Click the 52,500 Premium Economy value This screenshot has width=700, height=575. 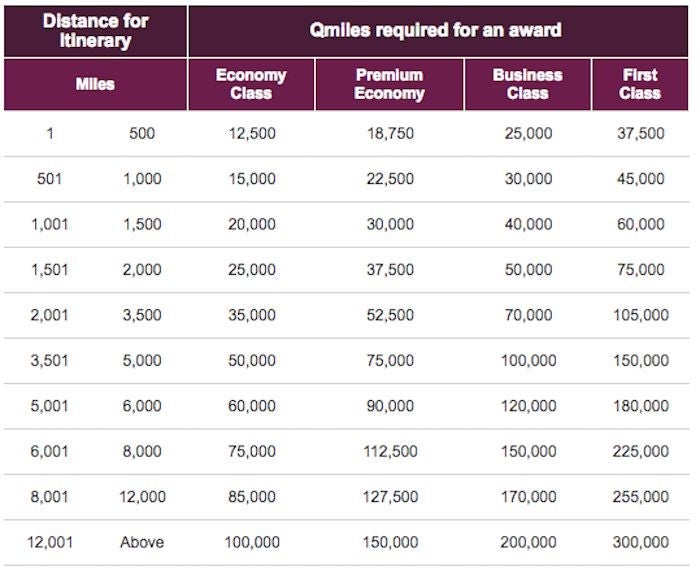[x=390, y=315]
